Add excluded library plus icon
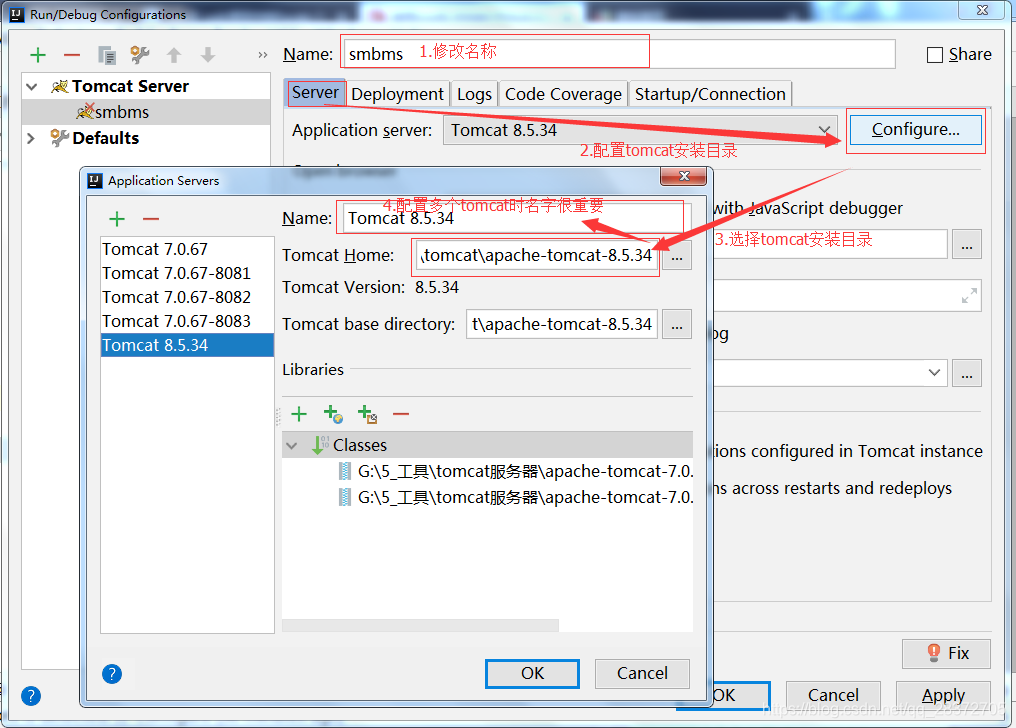Viewport: 1016px width, 728px height. click(367, 414)
